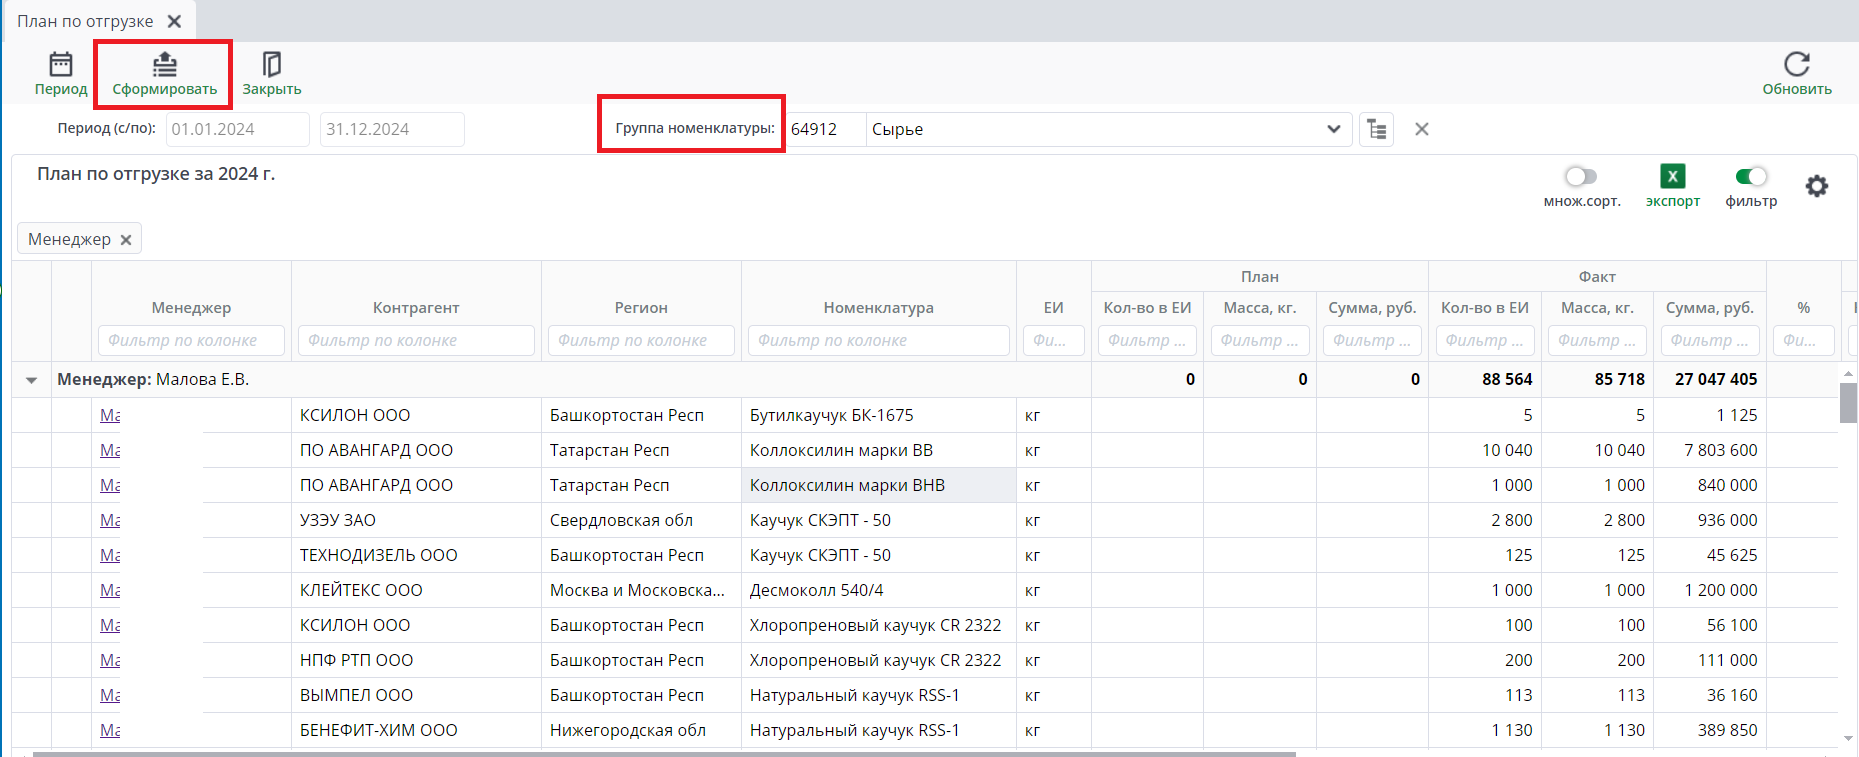Screen dimensions: 1859x757
Task: Click the Закрыть toolbar icon
Action: (x=271, y=66)
